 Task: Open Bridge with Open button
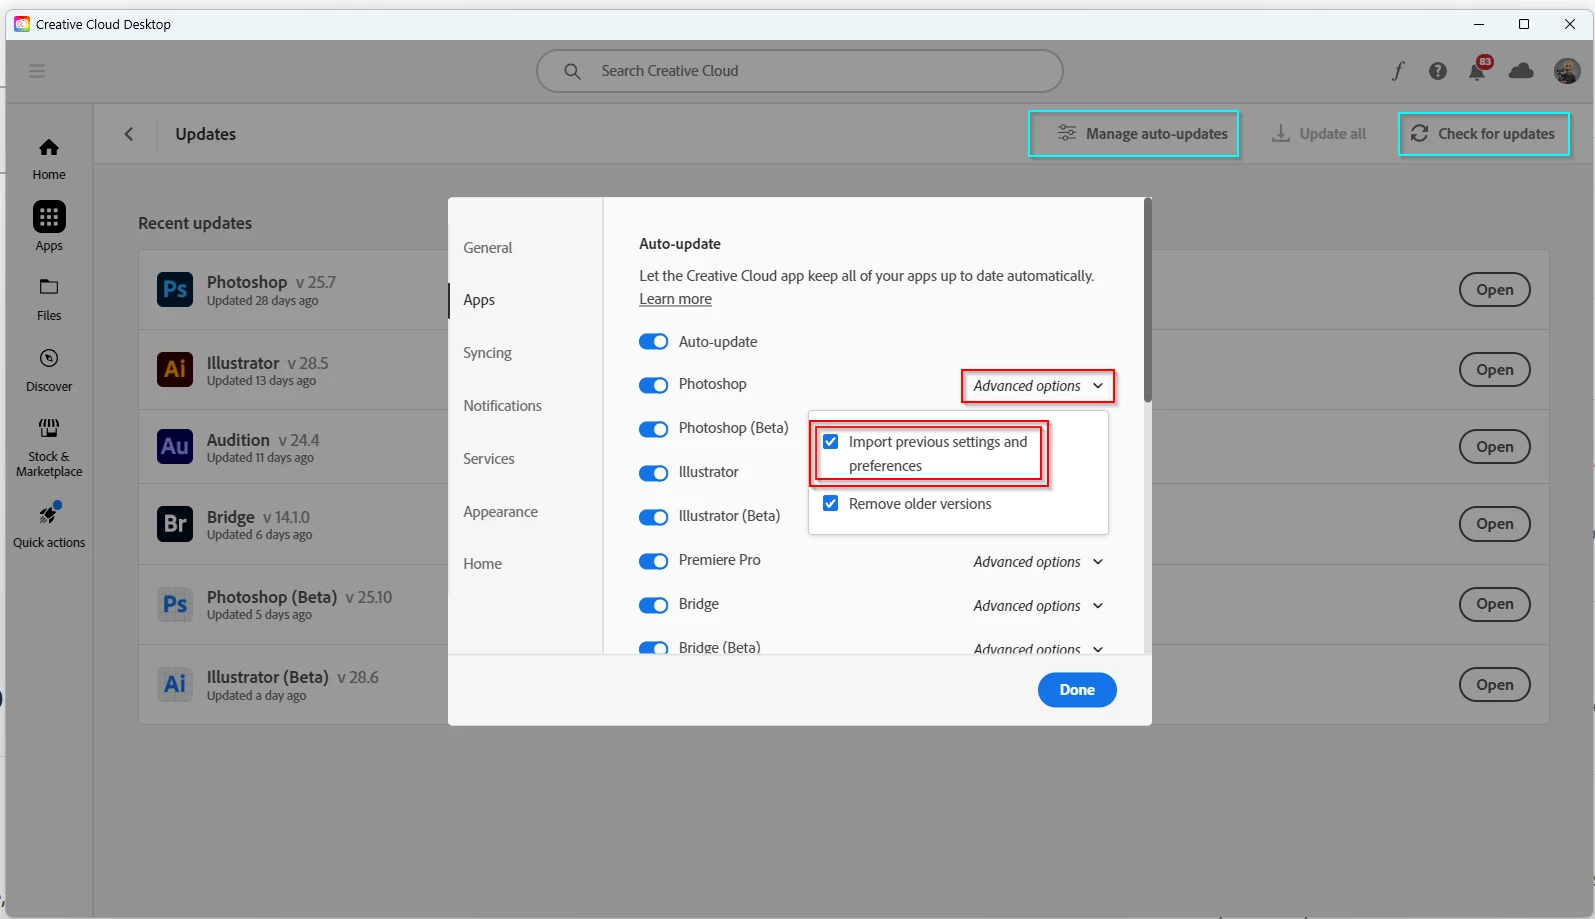coord(1495,524)
